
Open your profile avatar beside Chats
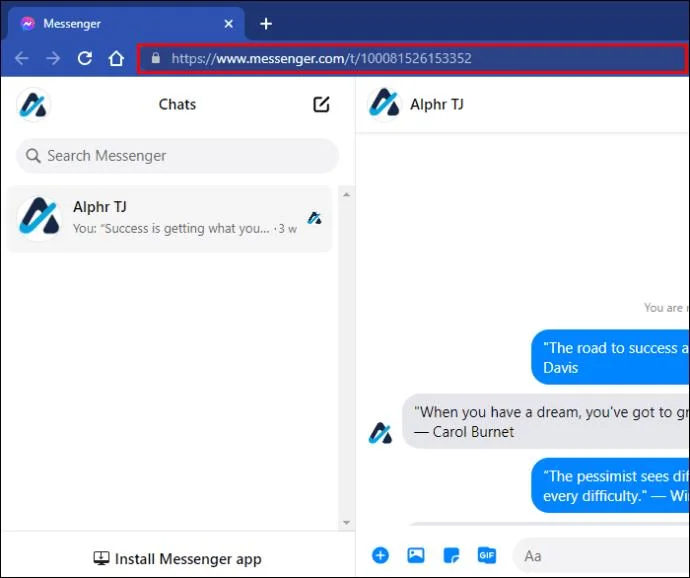pyautogui.click(x=33, y=105)
